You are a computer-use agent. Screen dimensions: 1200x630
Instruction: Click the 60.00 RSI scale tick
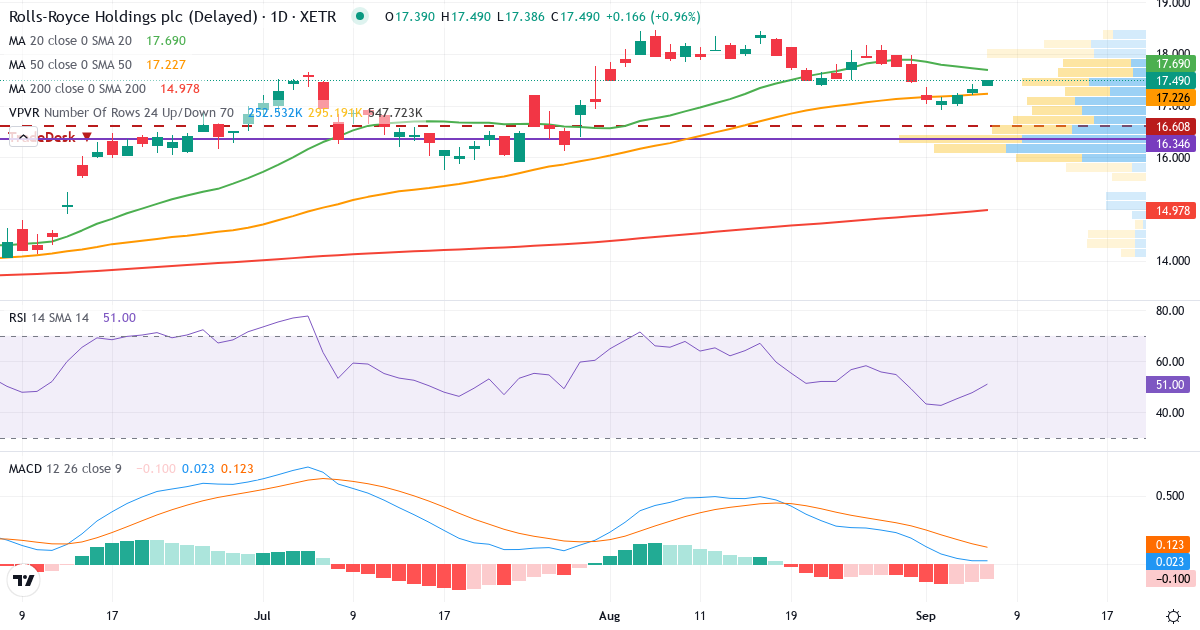[1170, 362]
